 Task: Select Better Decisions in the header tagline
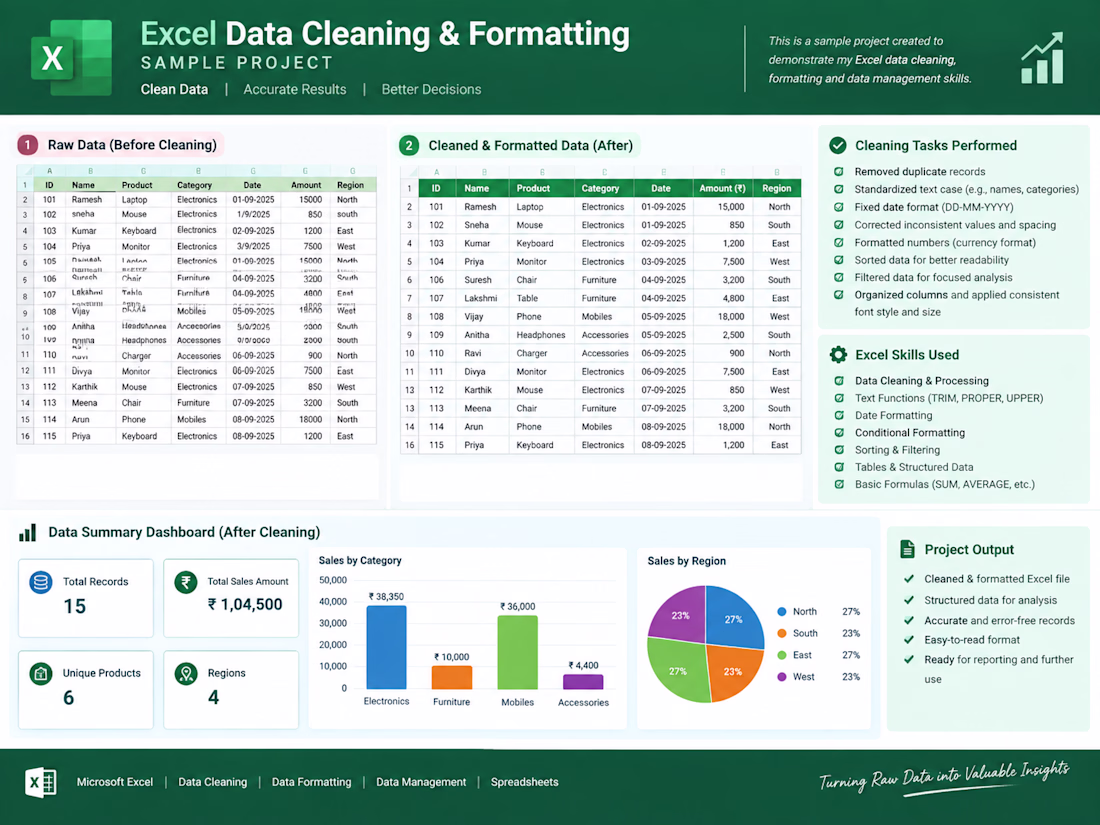431,89
